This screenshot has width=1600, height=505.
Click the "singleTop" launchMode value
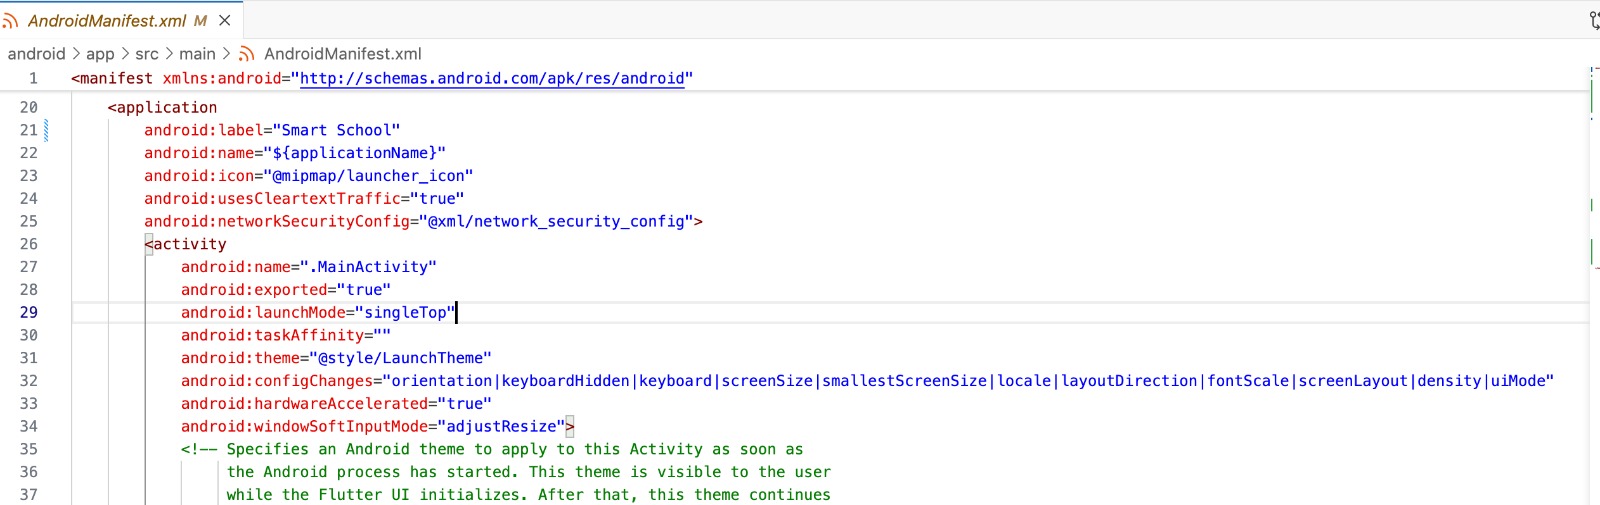pyautogui.click(x=405, y=312)
